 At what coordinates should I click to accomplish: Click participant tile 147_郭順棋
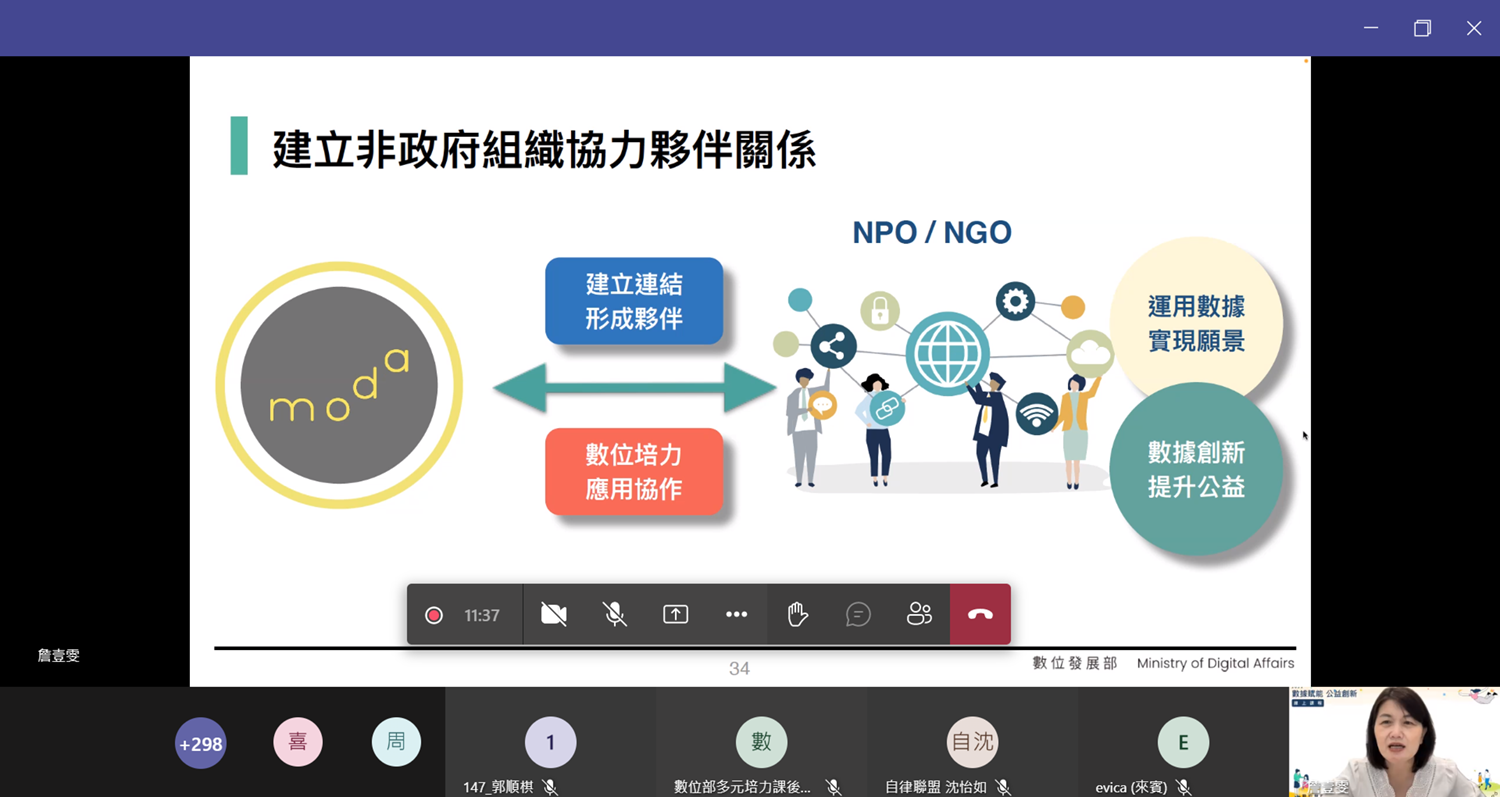550,743
